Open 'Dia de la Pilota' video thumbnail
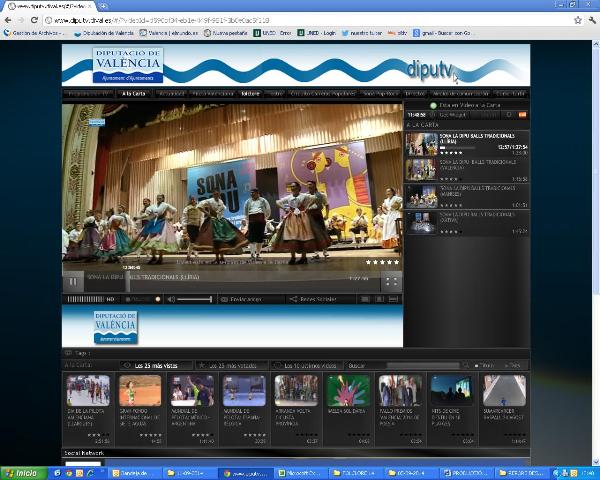 [88, 390]
